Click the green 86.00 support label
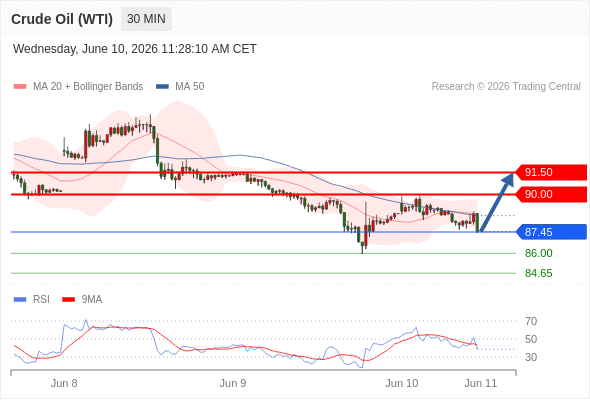This screenshot has height=400, width=590. coord(538,253)
